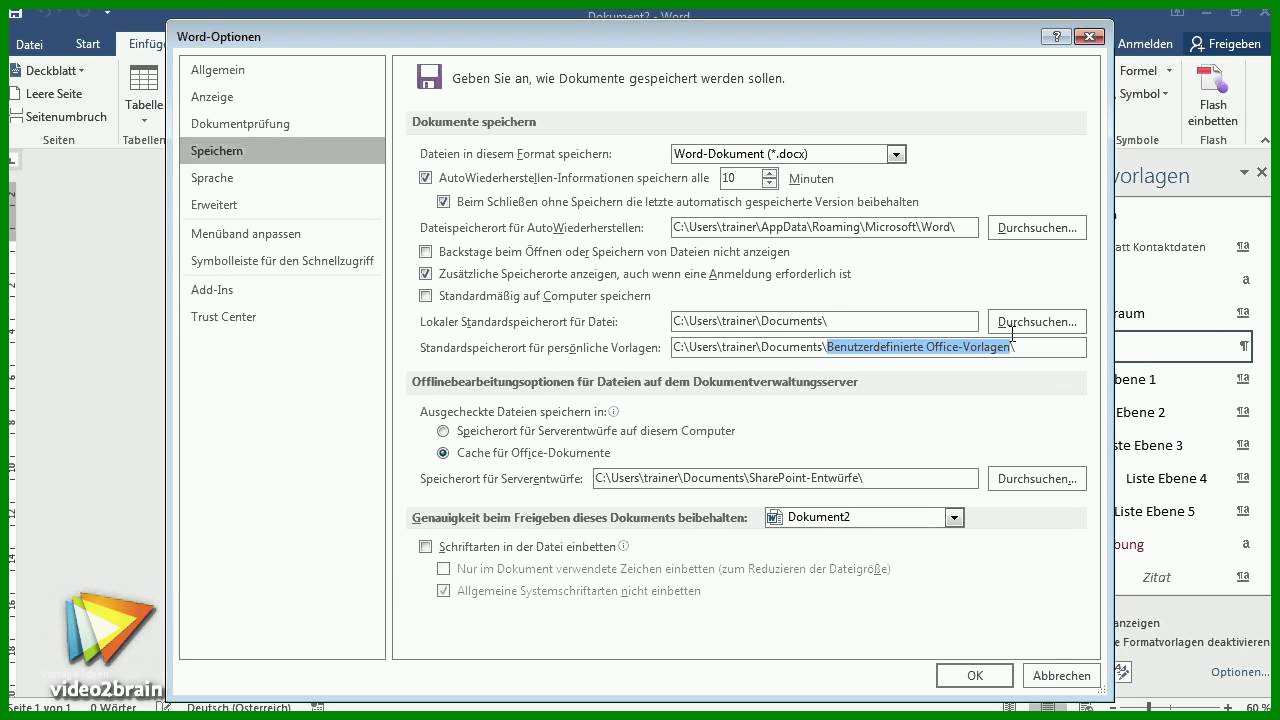Click the info icon next to Schriftarten einbetten
Screen dimensions: 1280x720
(x=624, y=546)
